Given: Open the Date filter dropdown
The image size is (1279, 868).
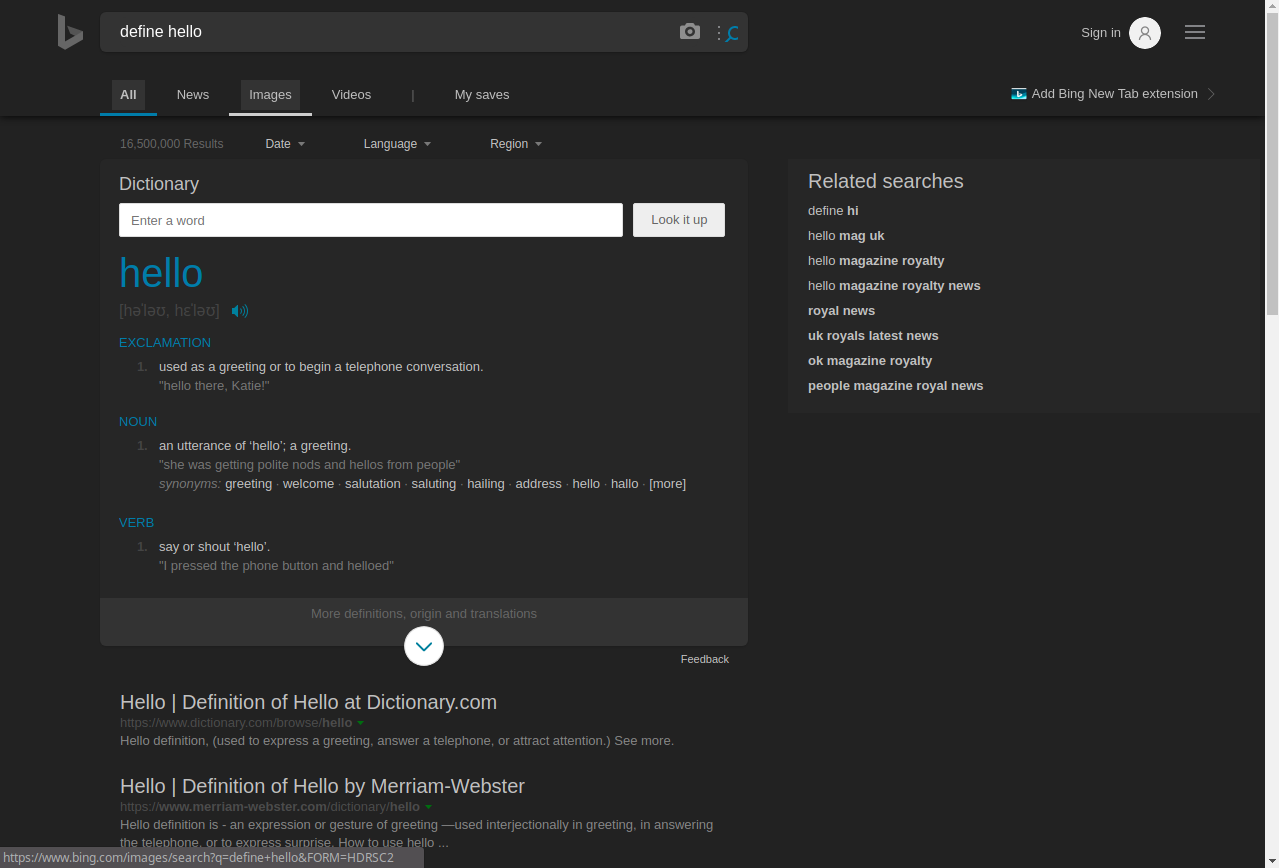Looking at the screenshot, I should click(285, 143).
